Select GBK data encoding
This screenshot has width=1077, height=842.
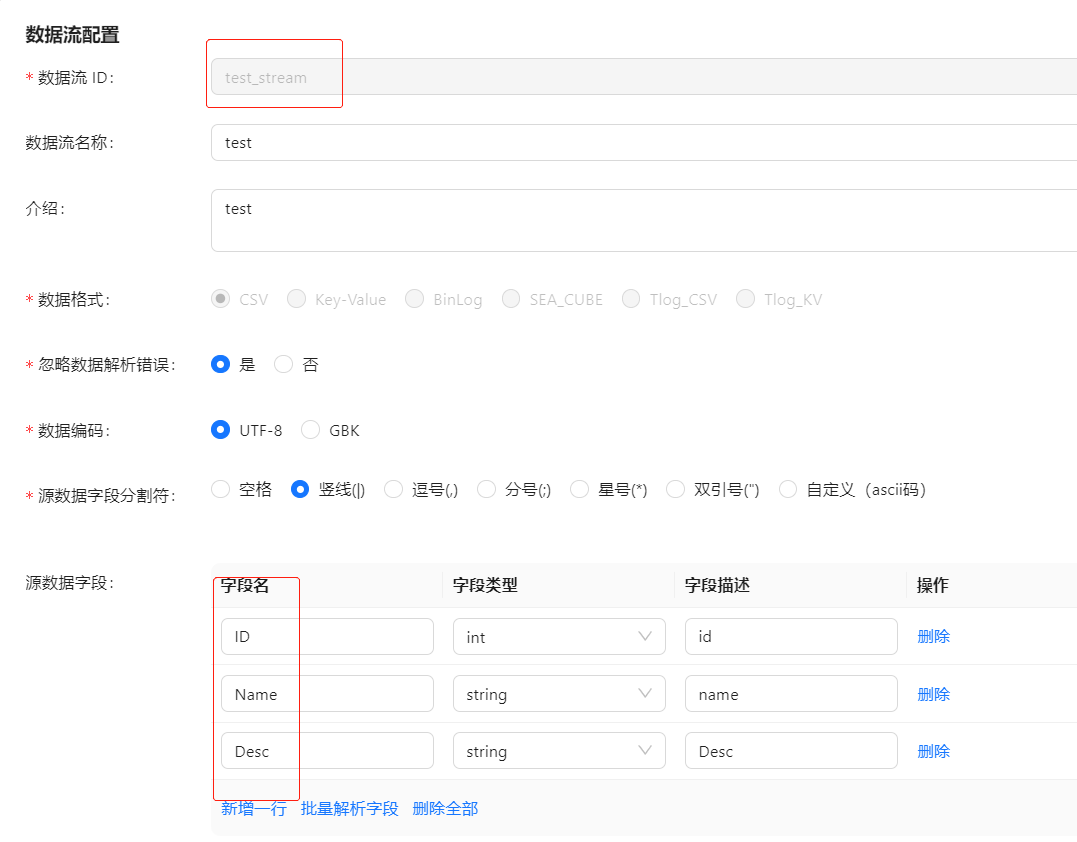[x=311, y=431]
